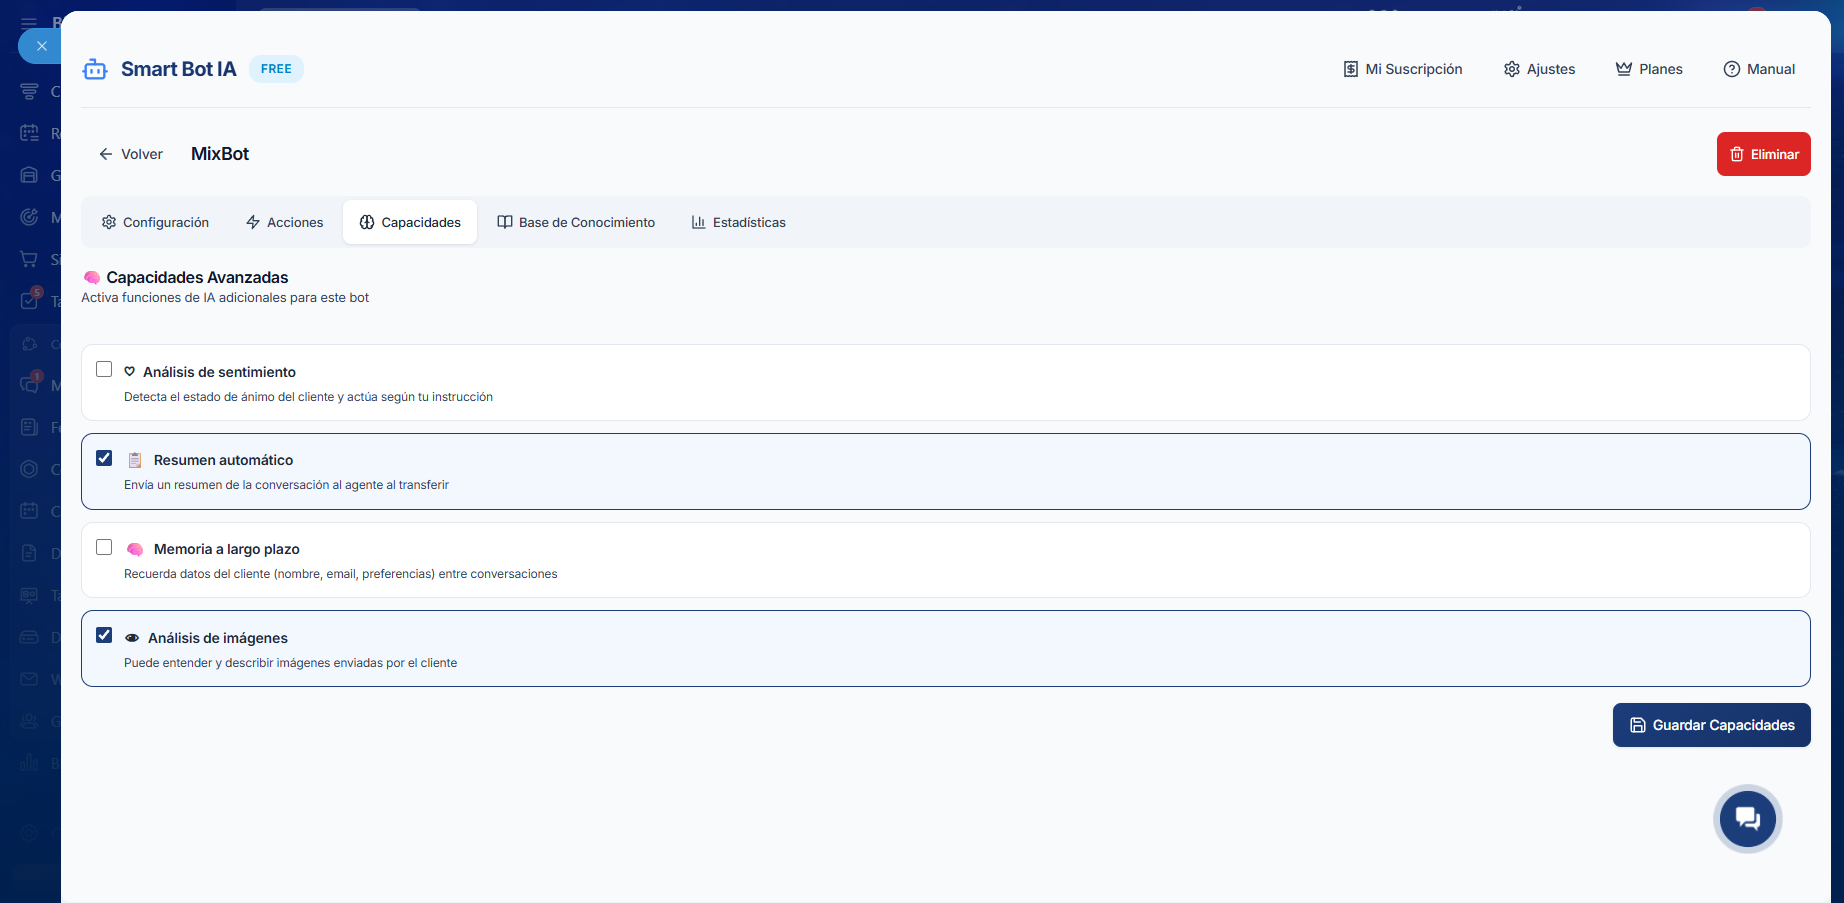Enable the Memoria a largo plazo checkbox

pos(104,547)
